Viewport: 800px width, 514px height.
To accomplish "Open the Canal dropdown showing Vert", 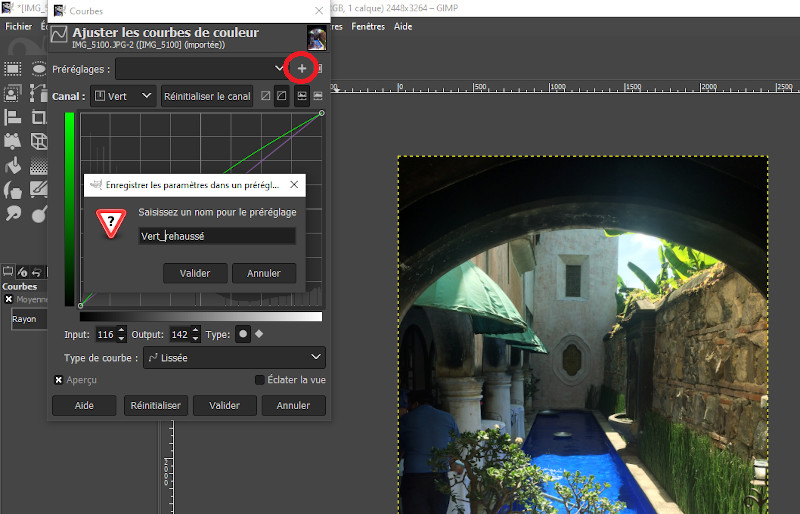I will (124, 96).
